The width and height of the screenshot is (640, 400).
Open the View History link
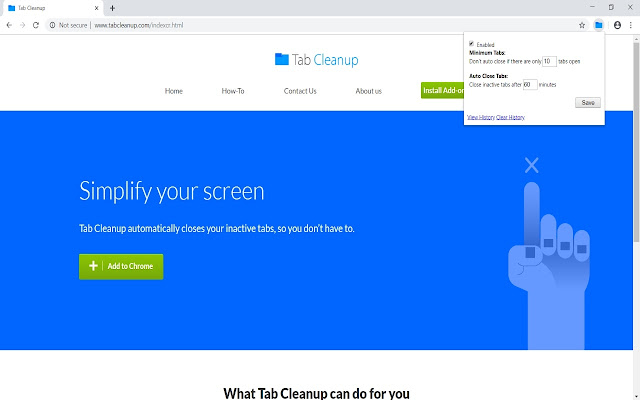pos(481,117)
